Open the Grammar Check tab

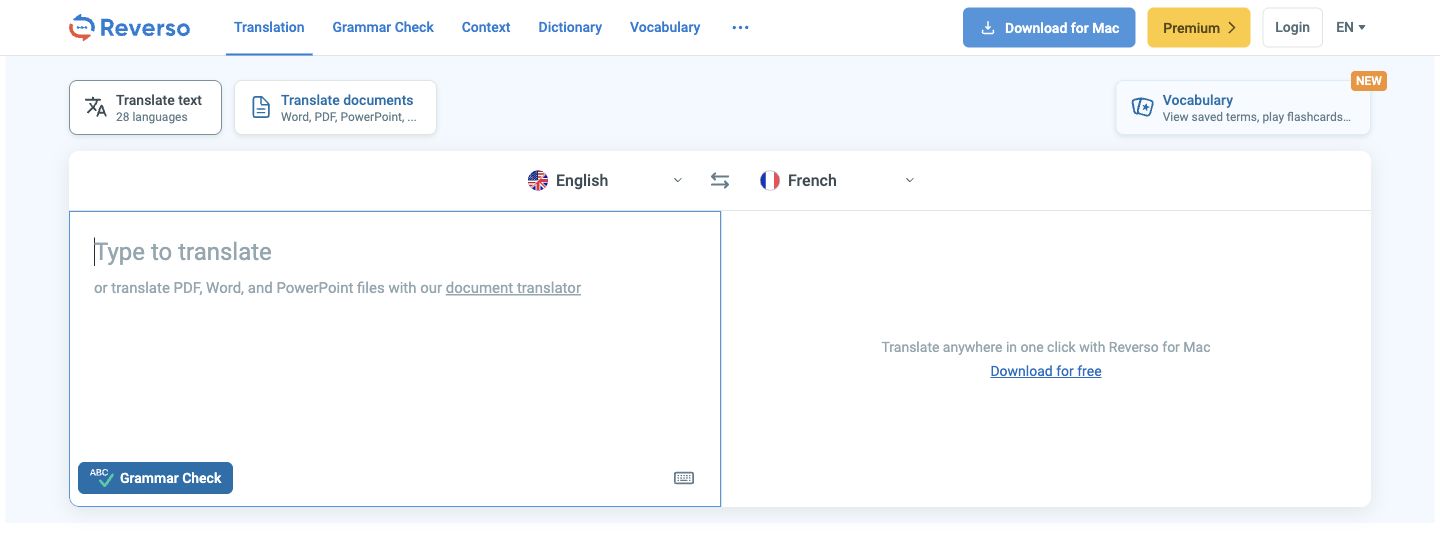[x=383, y=27]
